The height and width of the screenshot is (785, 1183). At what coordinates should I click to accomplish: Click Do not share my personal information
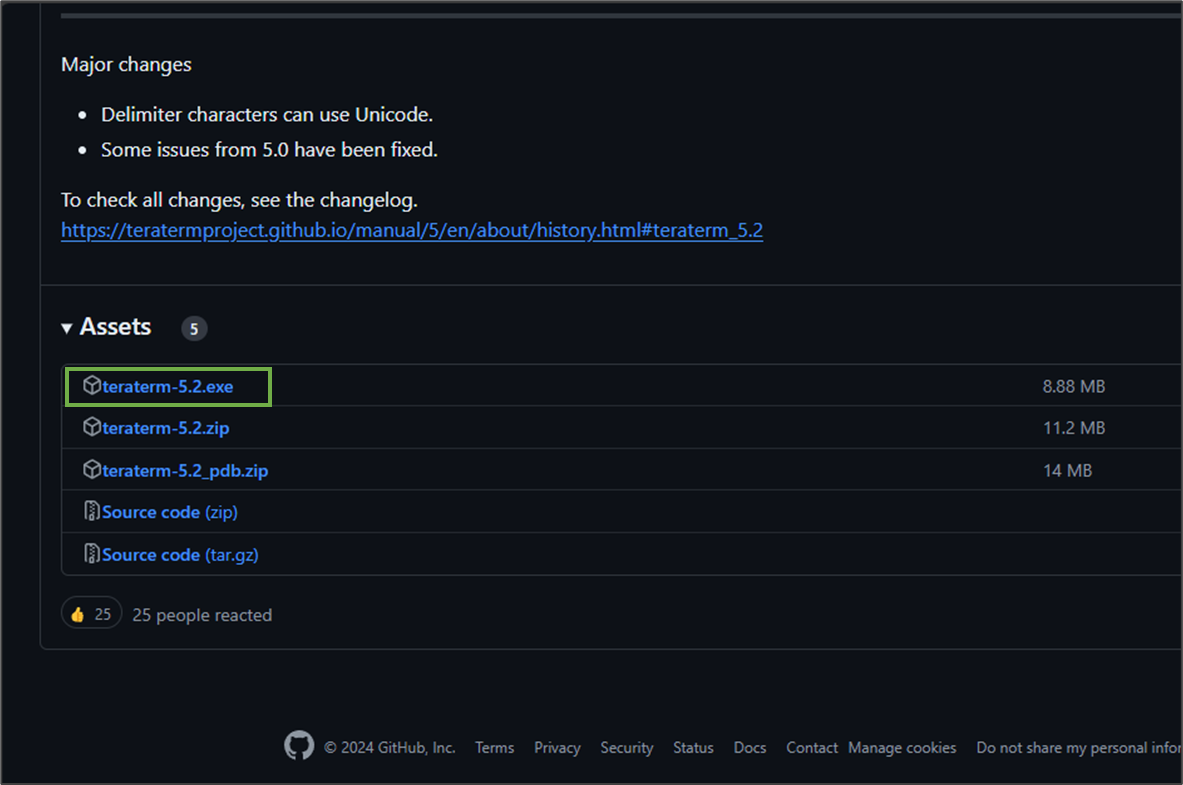pyautogui.click(x=1079, y=747)
